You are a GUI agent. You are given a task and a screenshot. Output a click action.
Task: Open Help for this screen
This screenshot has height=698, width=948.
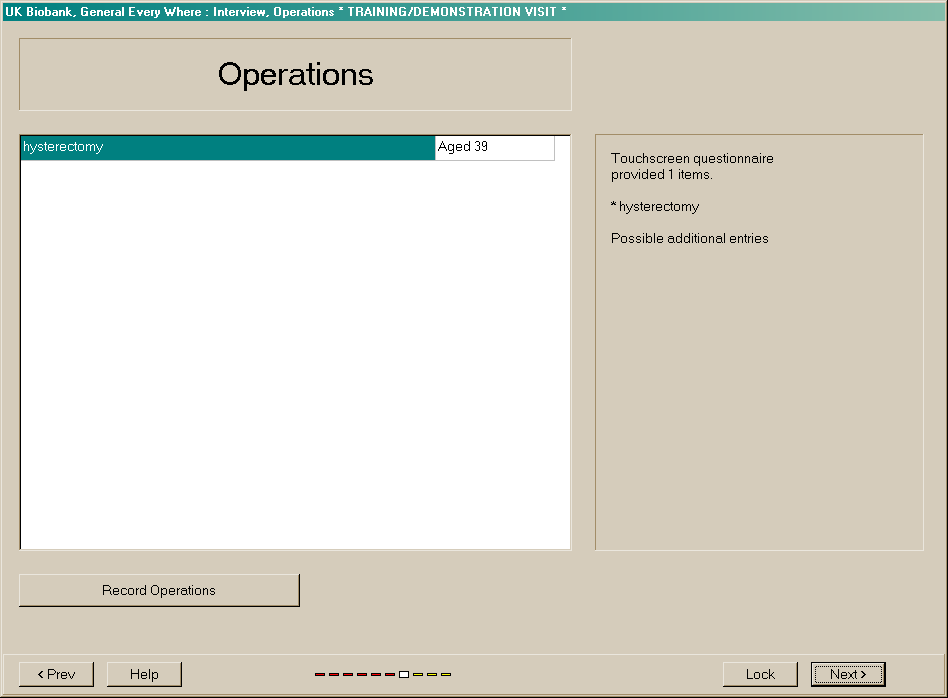pyautogui.click(x=144, y=674)
